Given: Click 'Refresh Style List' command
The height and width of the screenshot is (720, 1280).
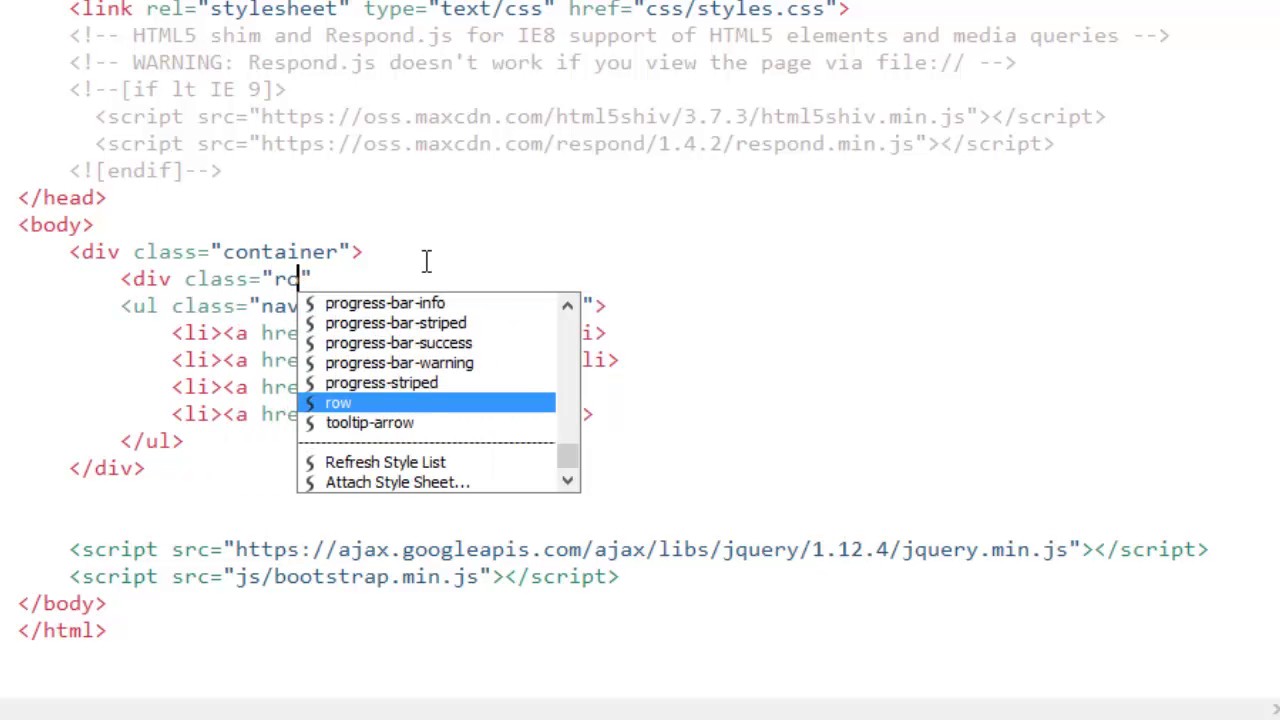Looking at the screenshot, I should [x=385, y=463].
